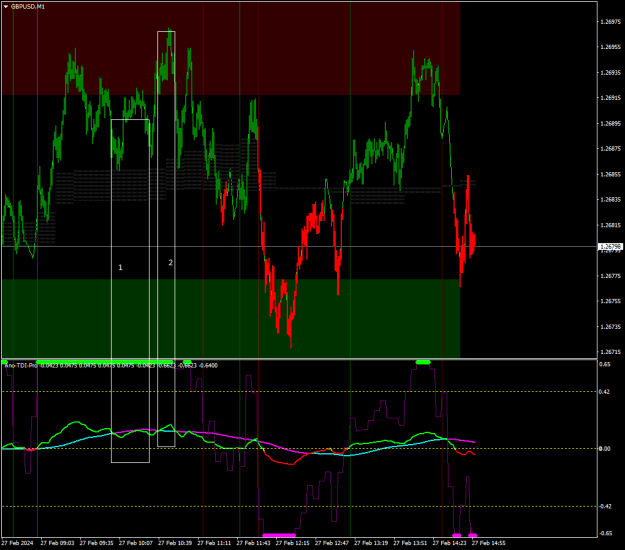Click the Ano-TDI-Pro indicator label
This screenshot has width=625, height=550.
(21, 365)
